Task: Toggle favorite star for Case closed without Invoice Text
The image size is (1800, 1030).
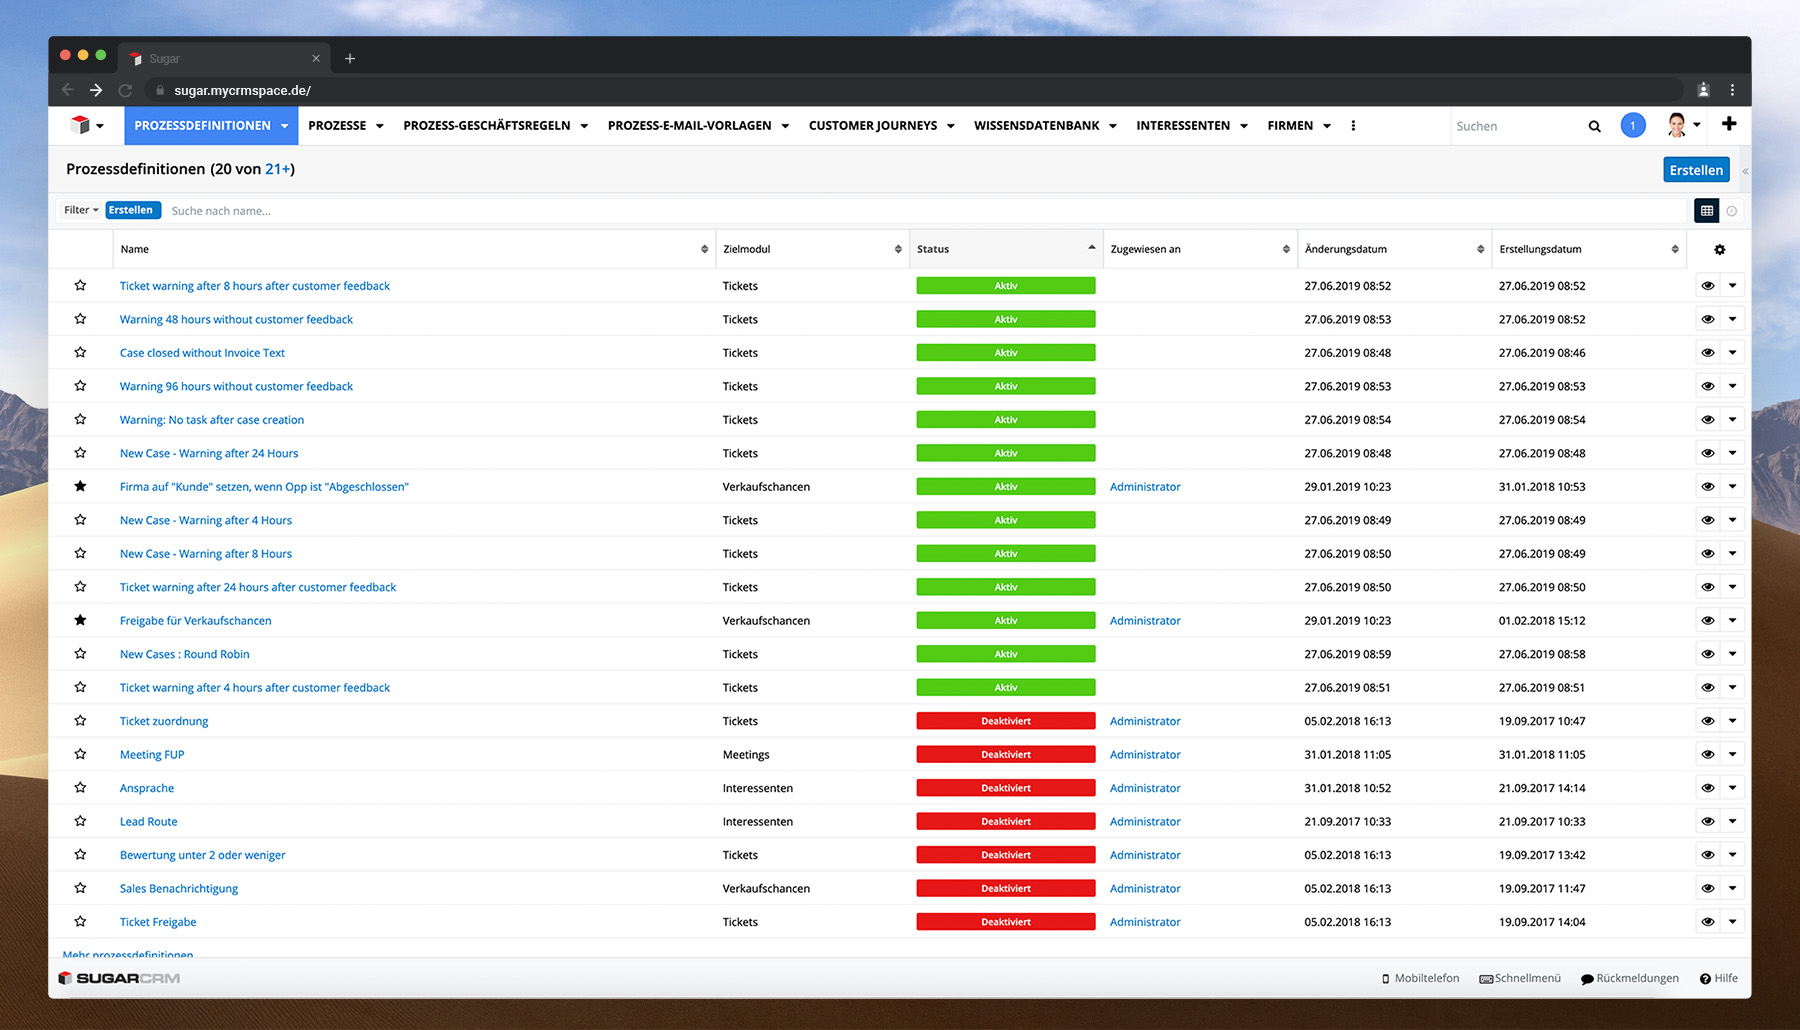Action: 80,352
